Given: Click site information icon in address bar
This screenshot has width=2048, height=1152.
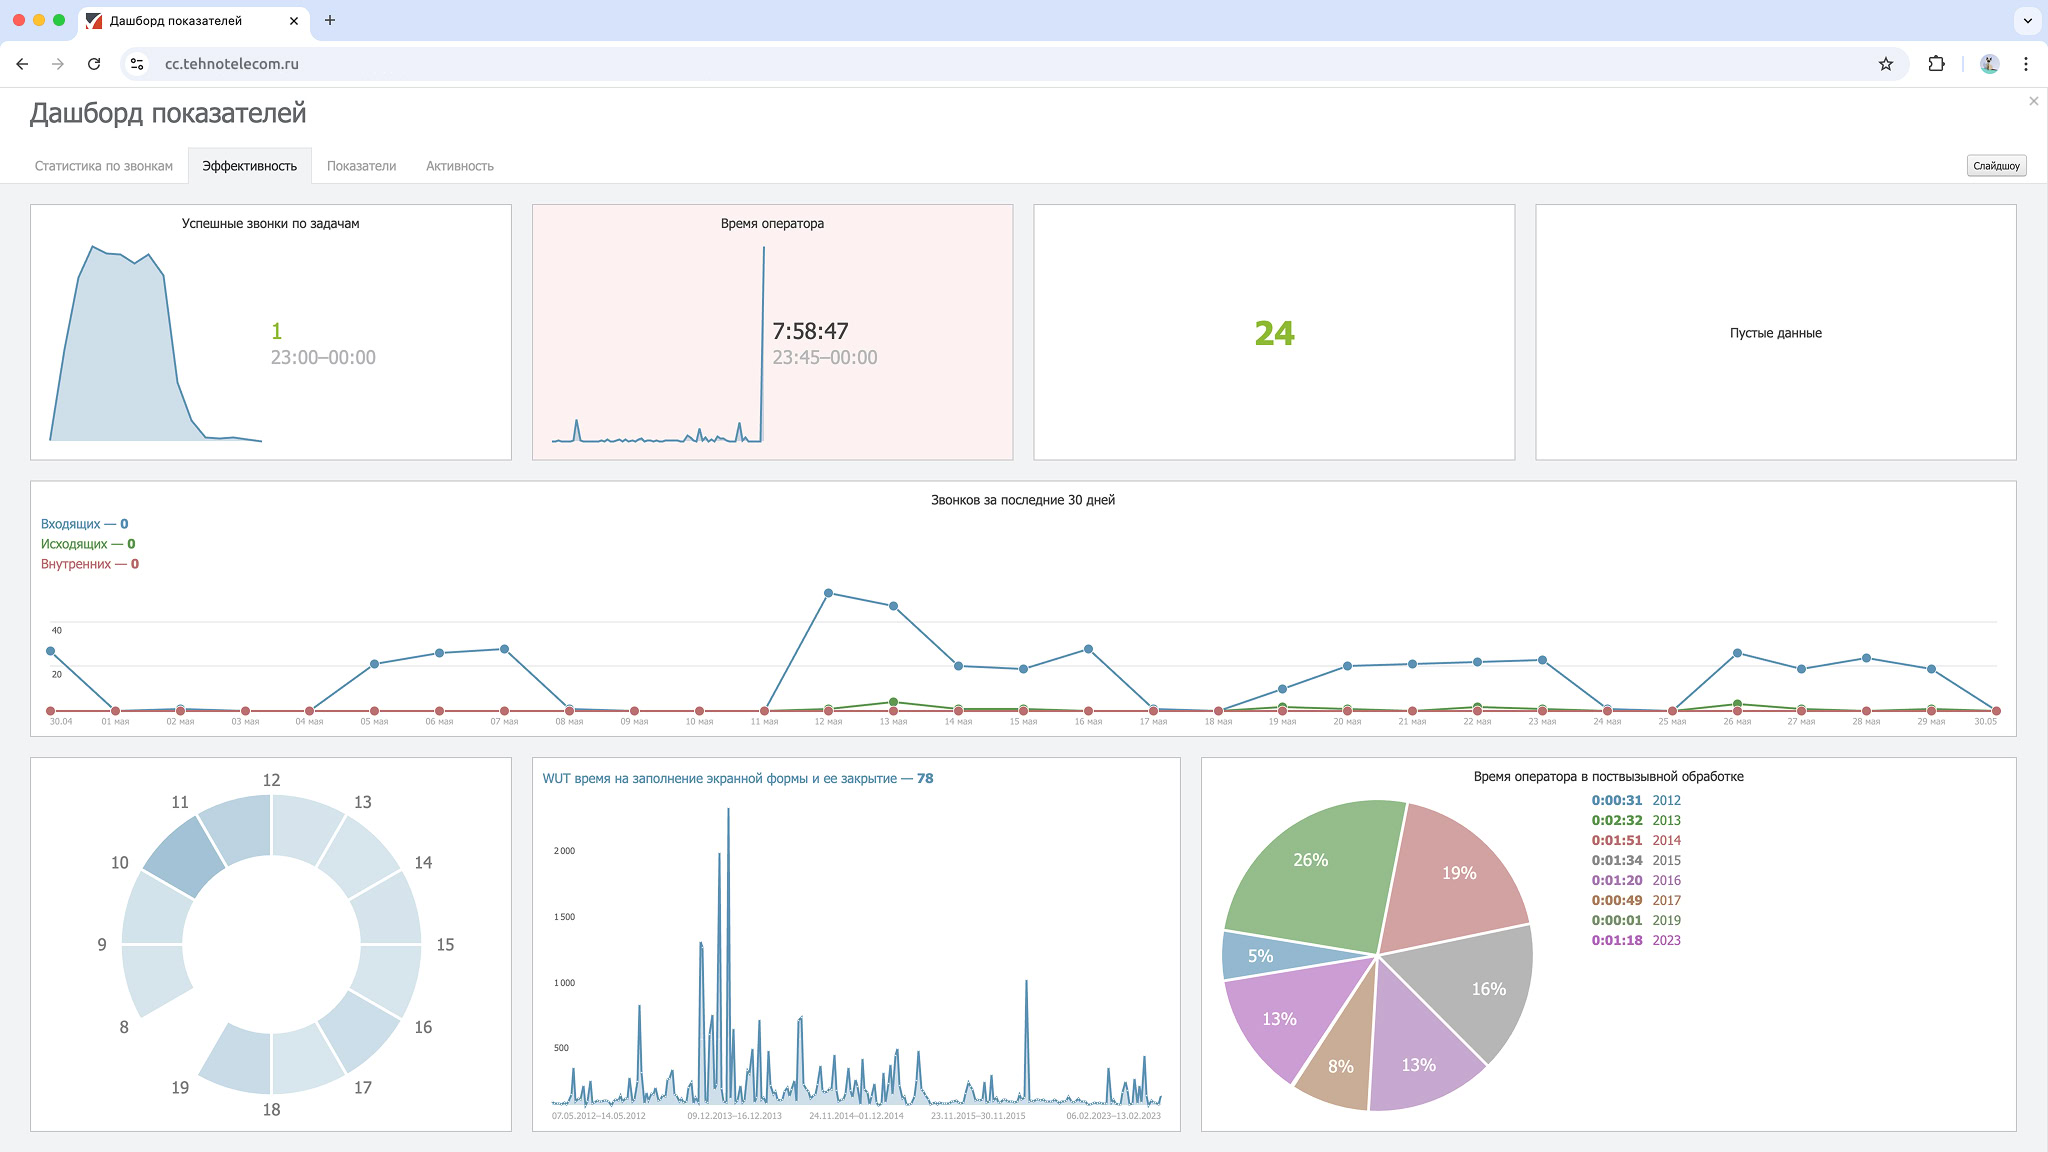Looking at the screenshot, I should (138, 64).
